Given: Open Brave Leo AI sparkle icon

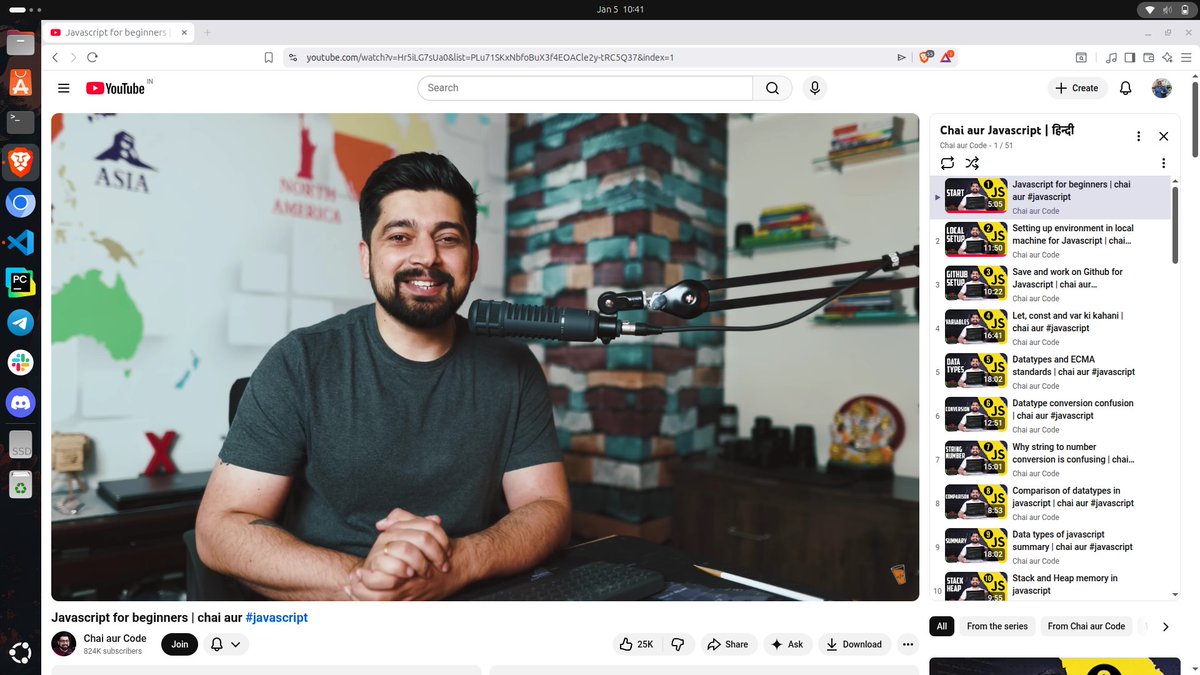Looking at the screenshot, I should [x=1166, y=57].
